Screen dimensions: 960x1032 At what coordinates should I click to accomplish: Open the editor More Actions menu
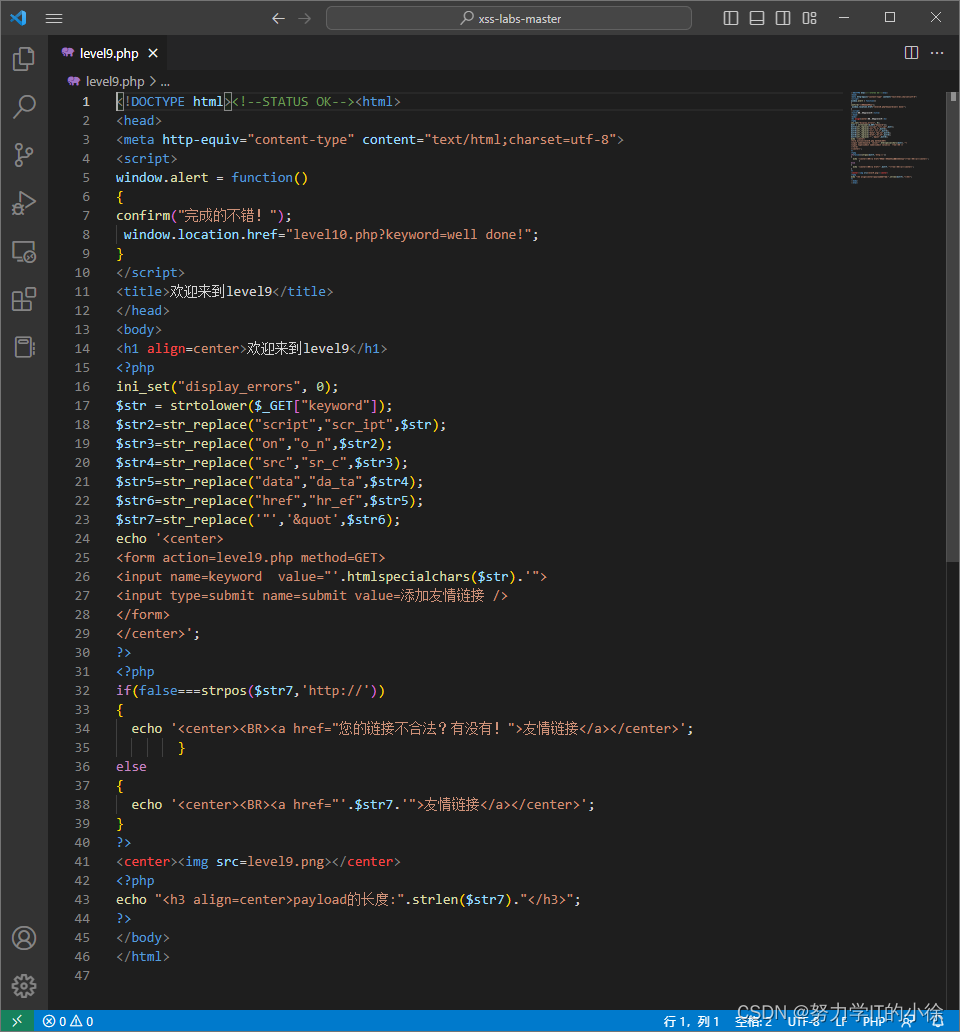(x=937, y=53)
